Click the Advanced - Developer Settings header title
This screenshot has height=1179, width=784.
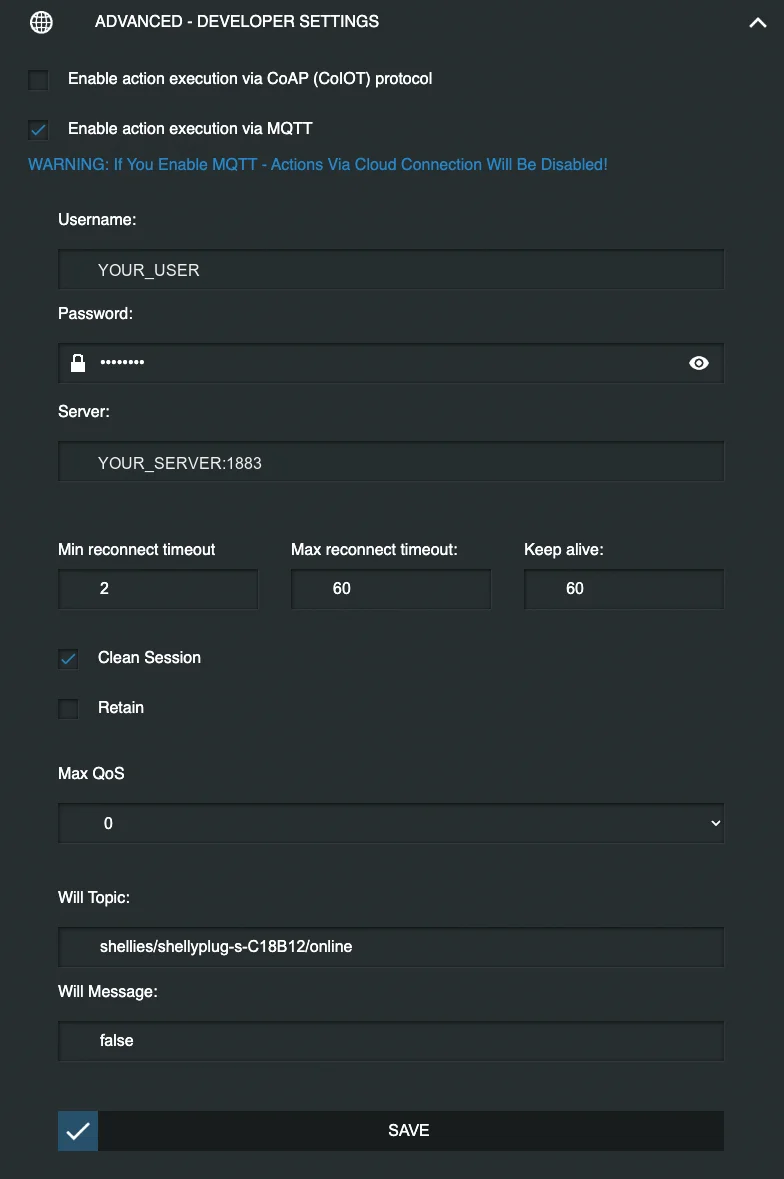[x=237, y=21]
